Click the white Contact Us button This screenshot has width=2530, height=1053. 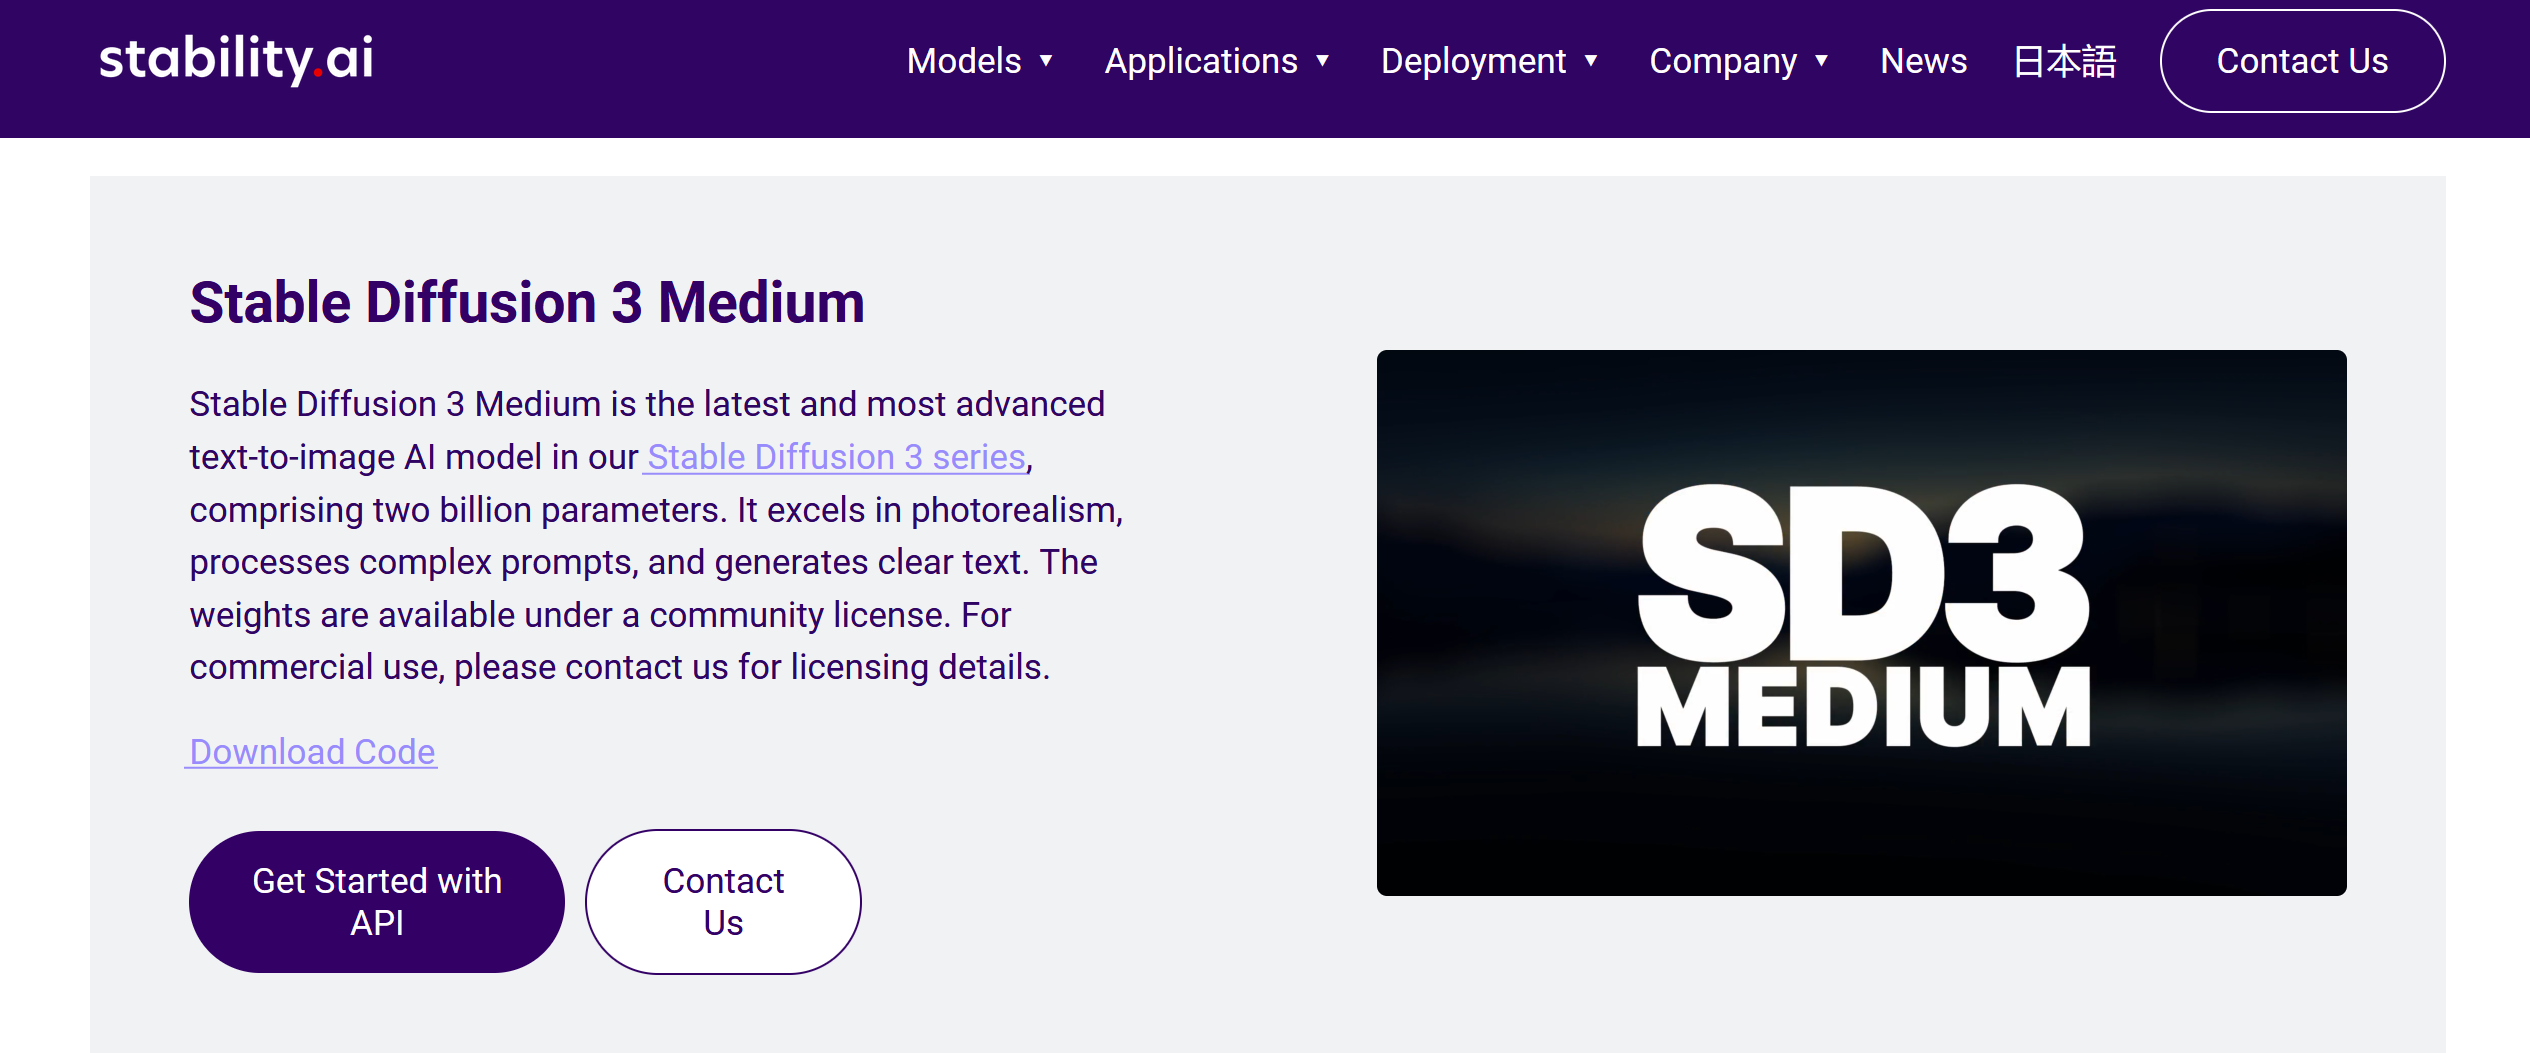pos(723,901)
